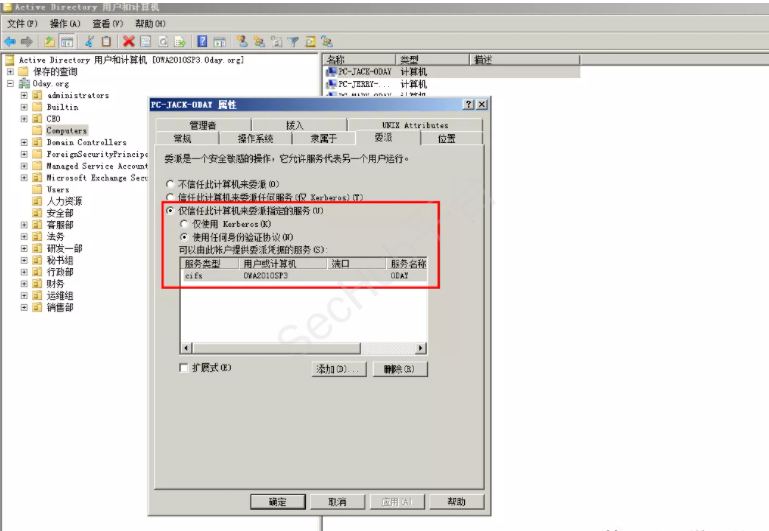Collapse the 0day.org domain node
The width and height of the screenshot is (769, 531).
10,84
